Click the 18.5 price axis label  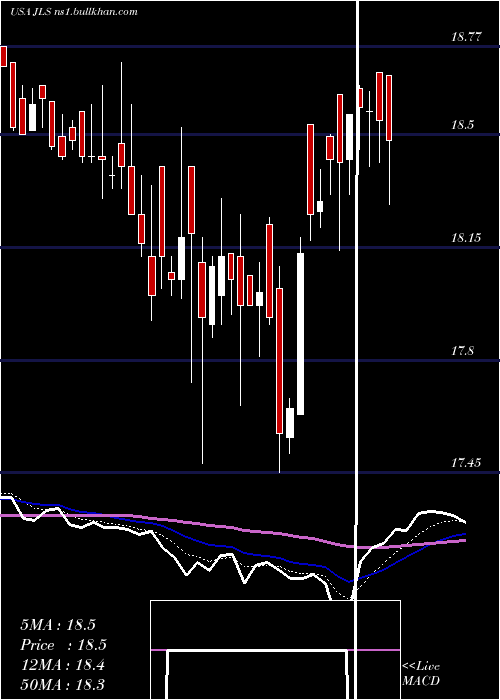click(462, 125)
